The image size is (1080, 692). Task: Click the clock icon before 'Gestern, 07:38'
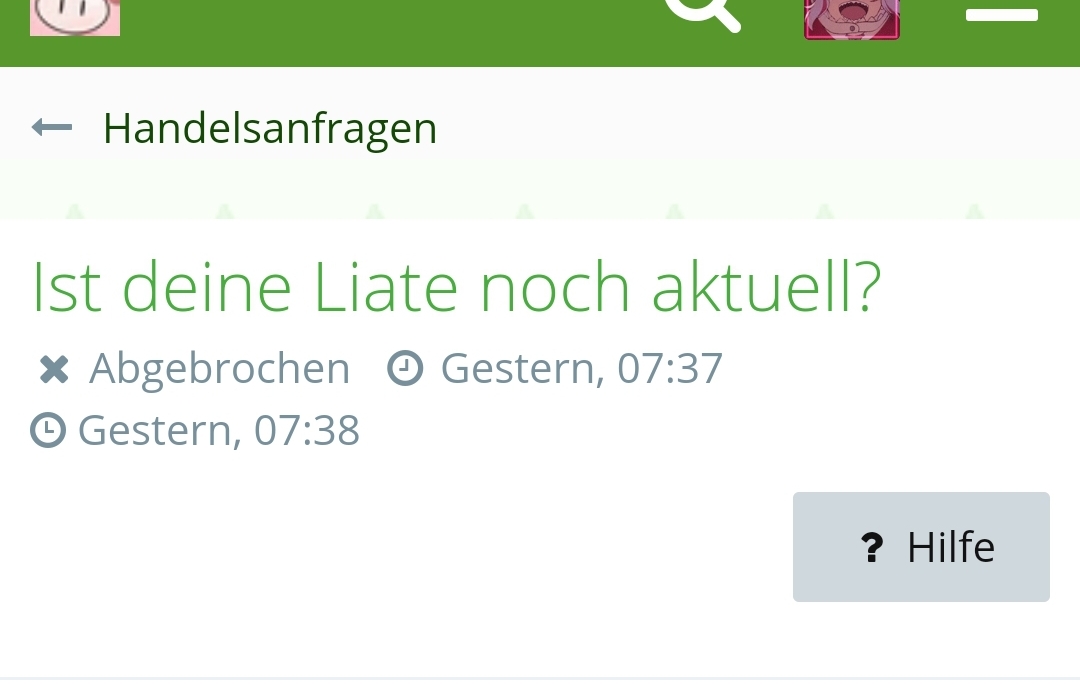pos(48,430)
